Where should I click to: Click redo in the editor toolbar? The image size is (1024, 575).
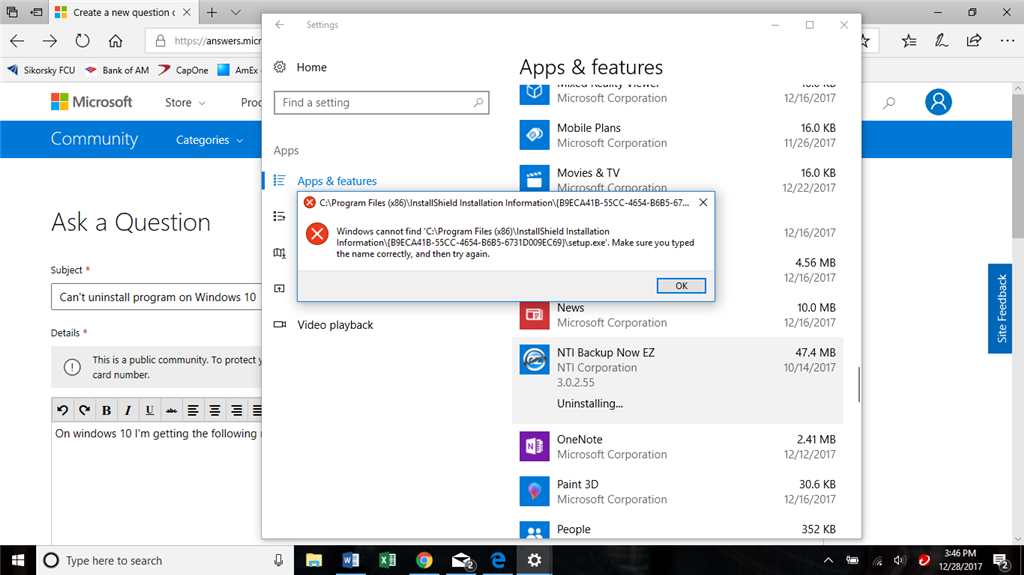84,410
